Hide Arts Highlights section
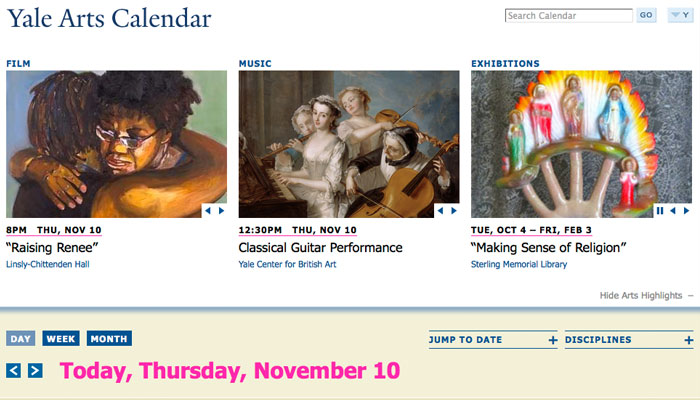Viewport: 700px width, 400px height. tap(646, 296)
